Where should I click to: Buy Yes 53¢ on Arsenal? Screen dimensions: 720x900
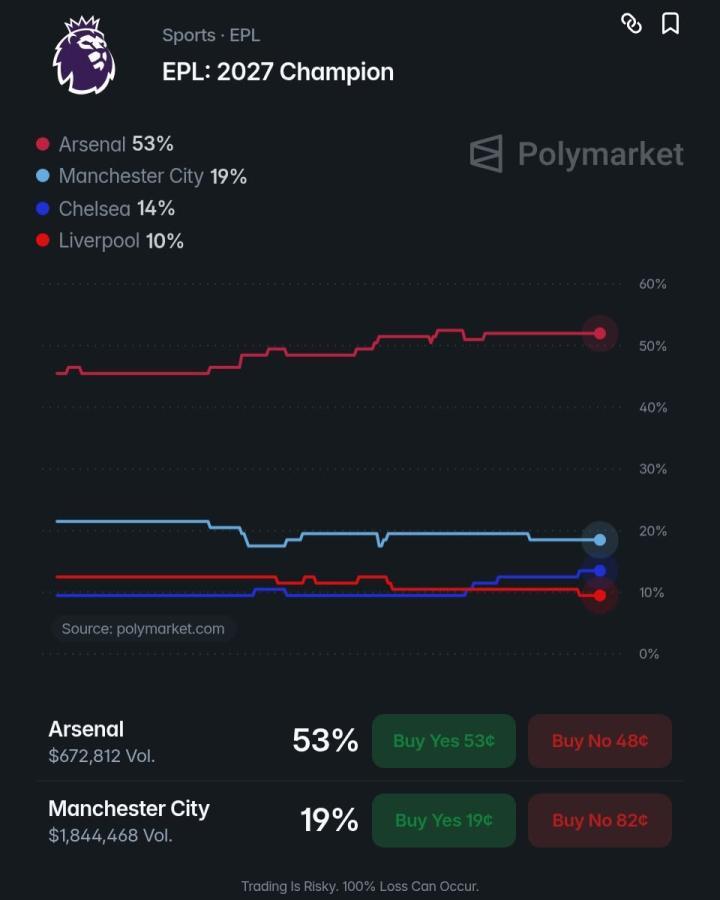[x=444, y=741]
